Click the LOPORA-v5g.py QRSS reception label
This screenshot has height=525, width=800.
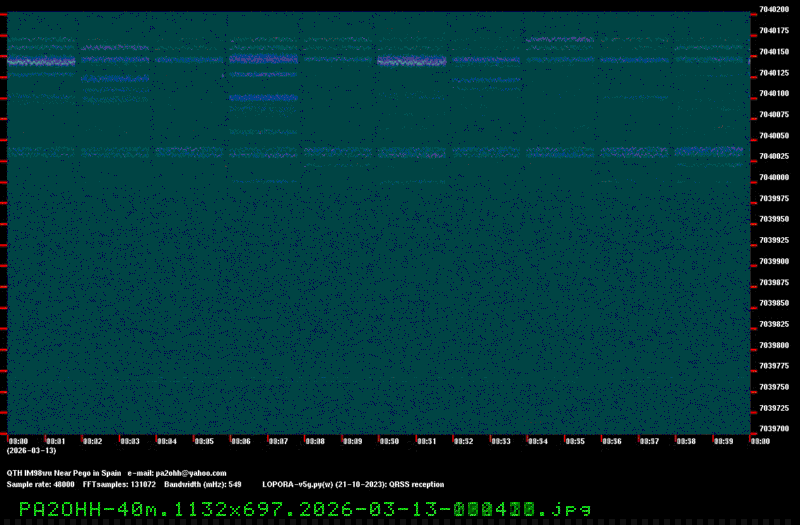tap(352, 484)
